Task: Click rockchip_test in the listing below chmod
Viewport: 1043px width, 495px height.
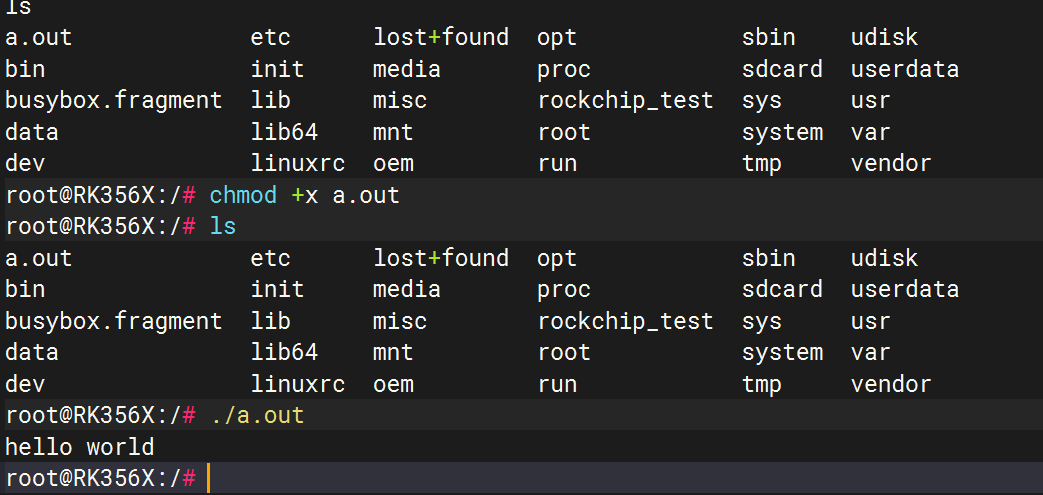Action: [625, 321]
